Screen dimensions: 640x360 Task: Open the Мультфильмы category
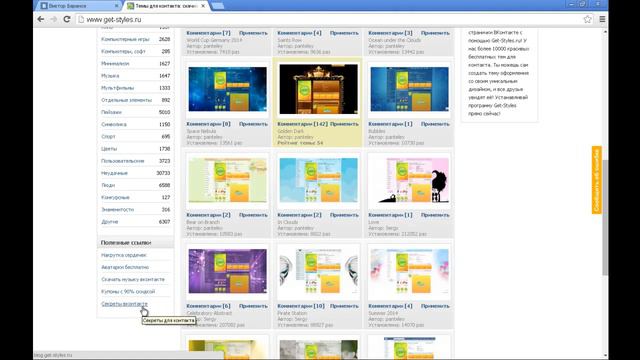coord(118,88)
